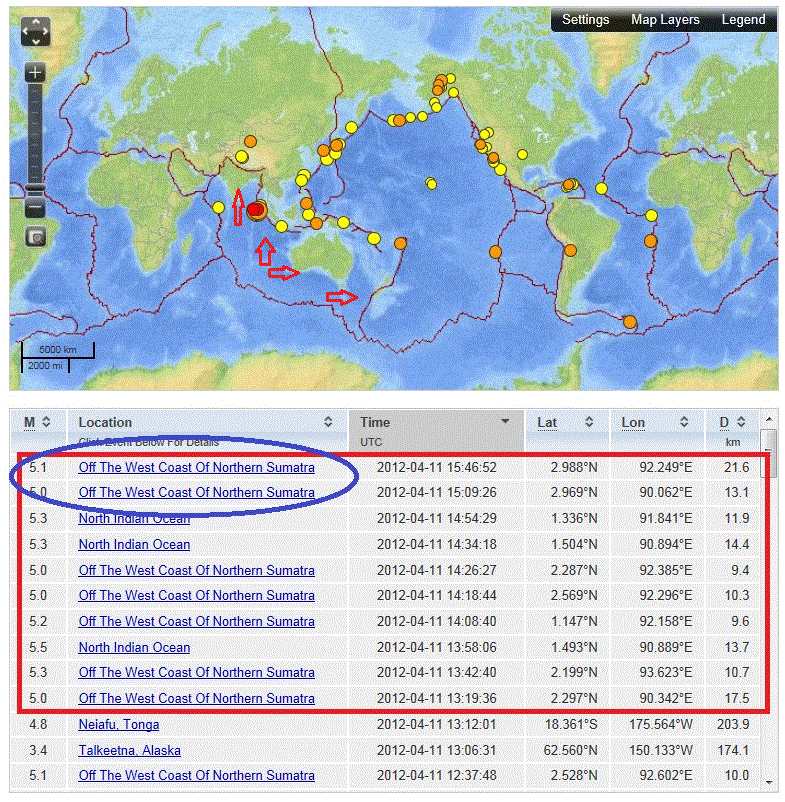Sort longitude using the Lon column arrows
Screen dimensions: 785x802
(x=685, y=423)
